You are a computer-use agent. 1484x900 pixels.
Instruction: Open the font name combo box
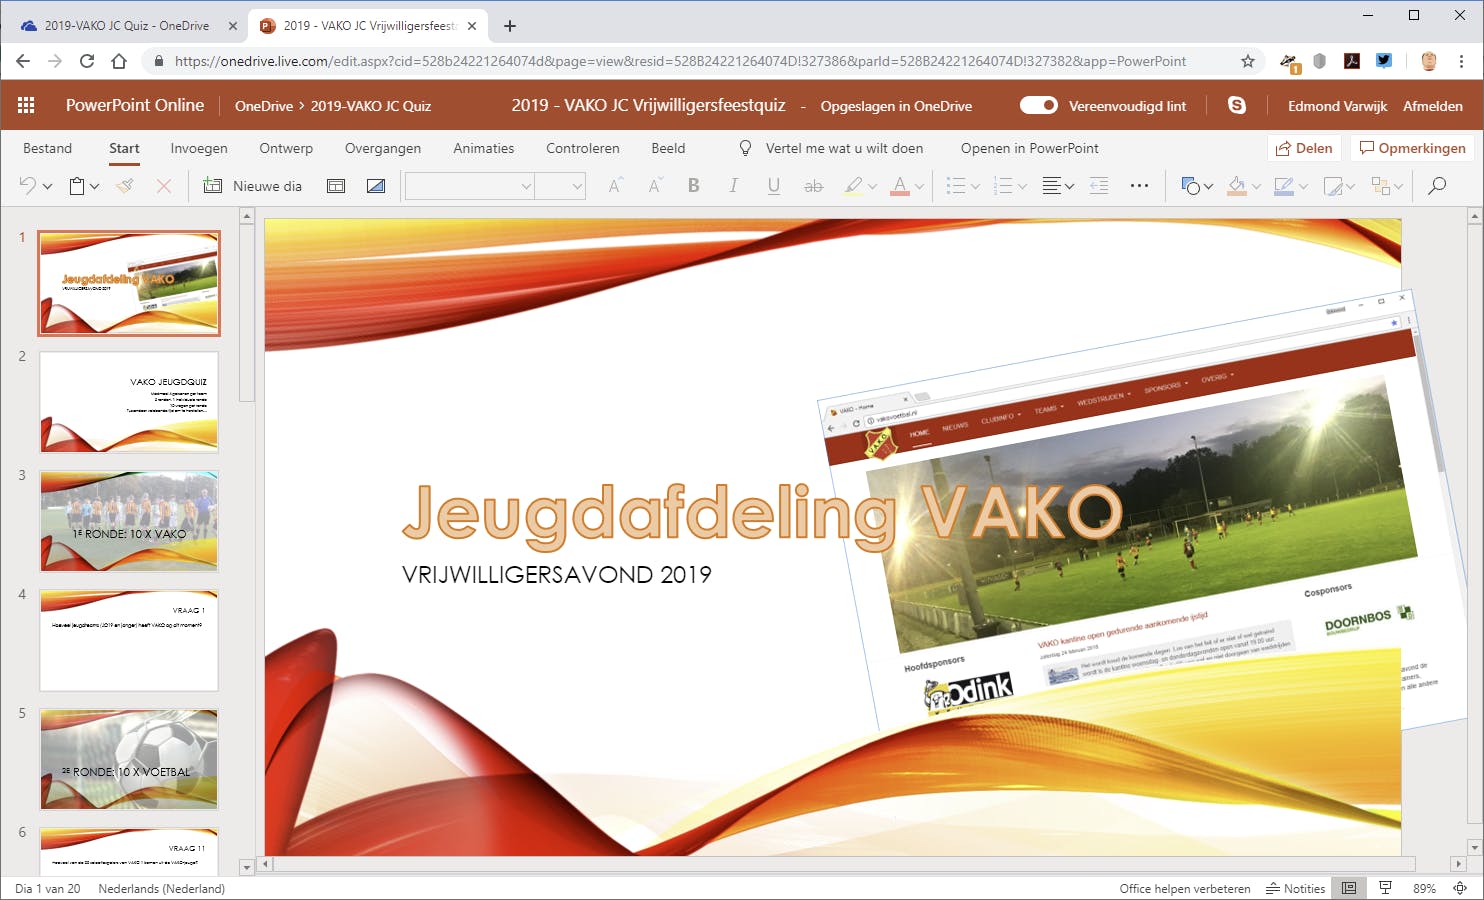tap(470, 186)
